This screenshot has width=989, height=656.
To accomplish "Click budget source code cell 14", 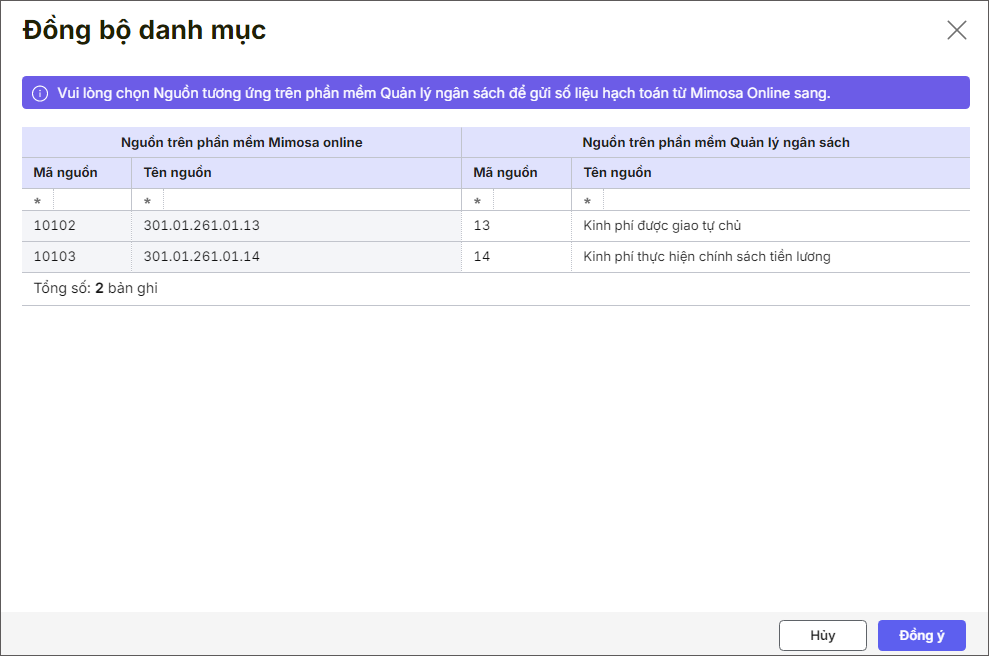I will (517, 257).
